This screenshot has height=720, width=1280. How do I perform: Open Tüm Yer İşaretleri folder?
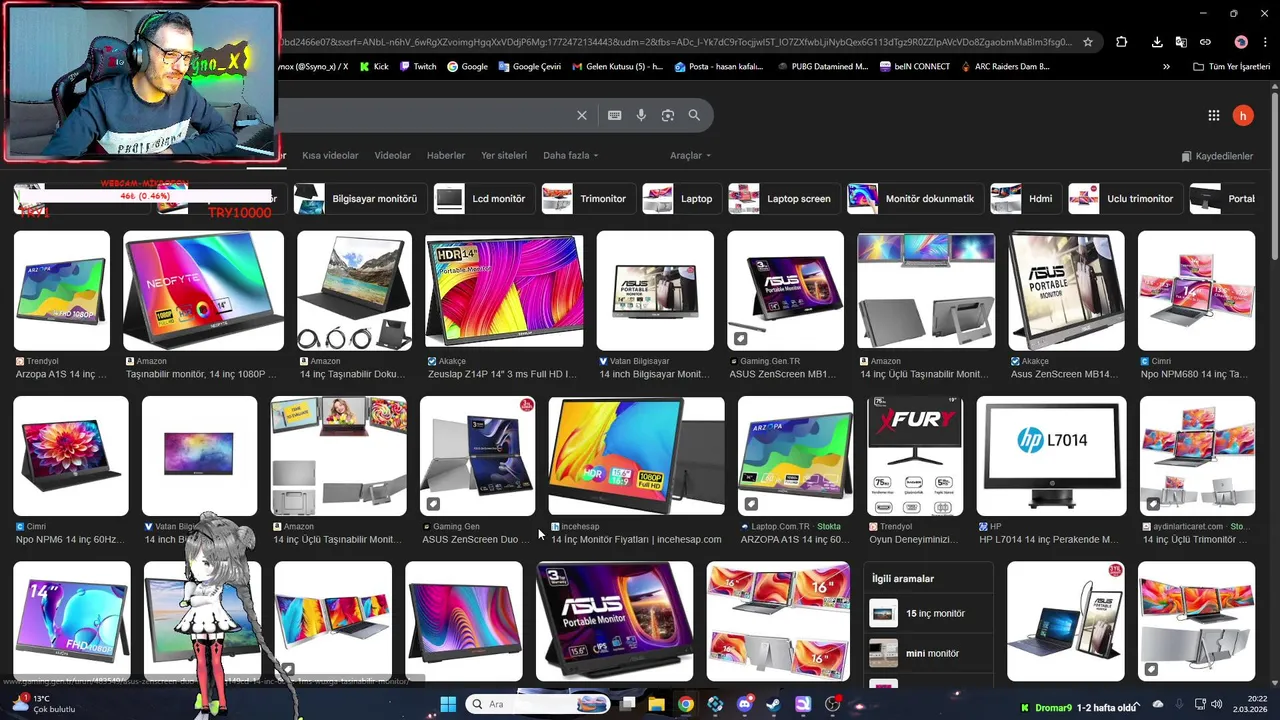pyautogui.click(x=1231, y=67)
